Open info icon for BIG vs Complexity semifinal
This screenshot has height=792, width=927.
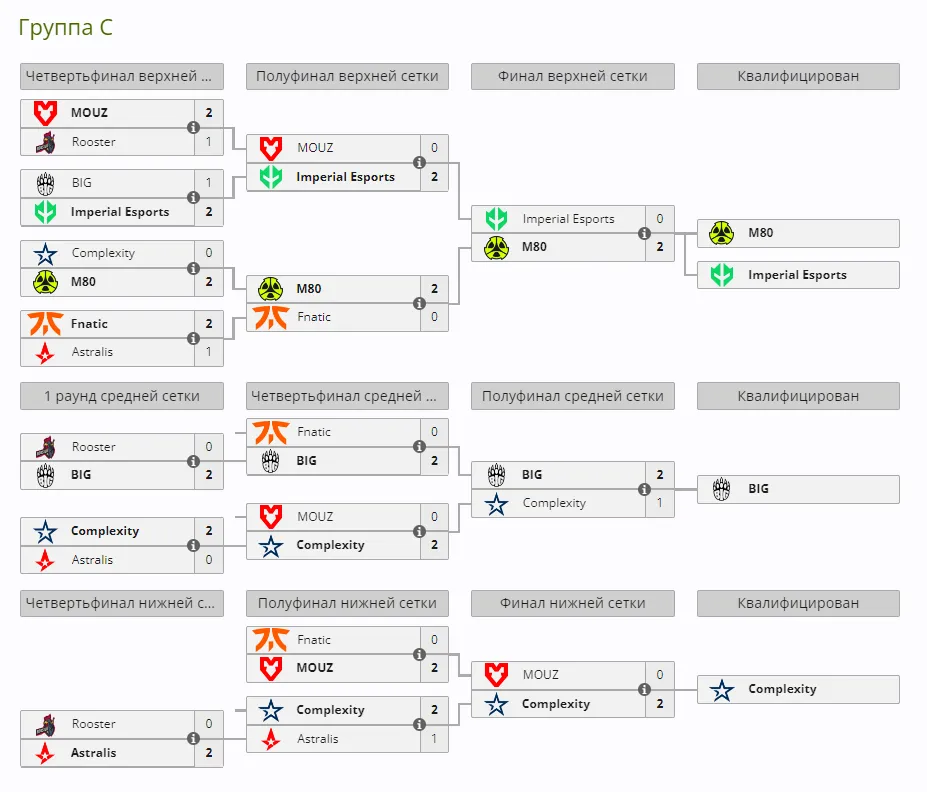click(x=644, y=489)
